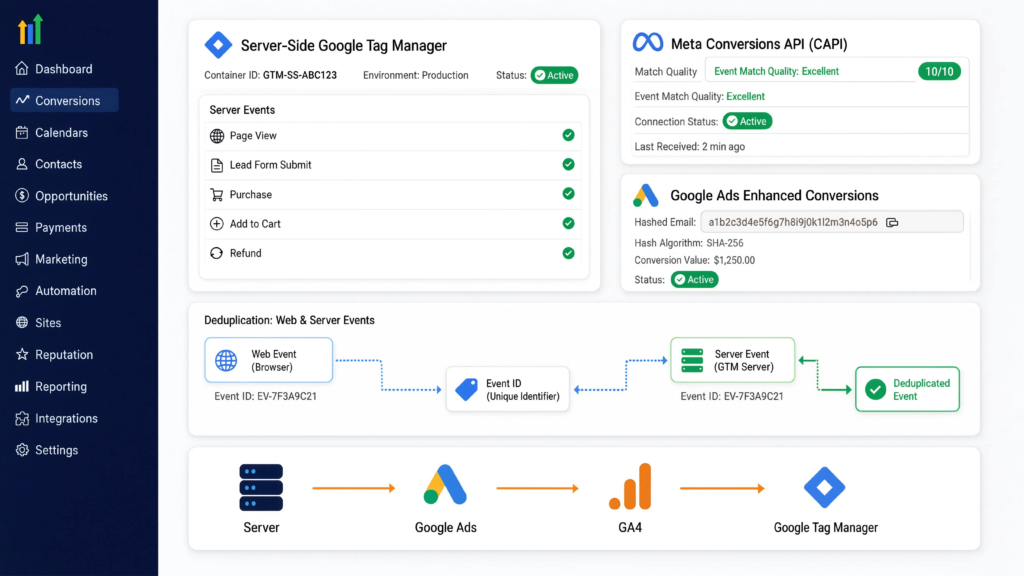Copy the hashed email with copy icon
Viewport: 1024px width, 576px height.
tap(892, 223)
